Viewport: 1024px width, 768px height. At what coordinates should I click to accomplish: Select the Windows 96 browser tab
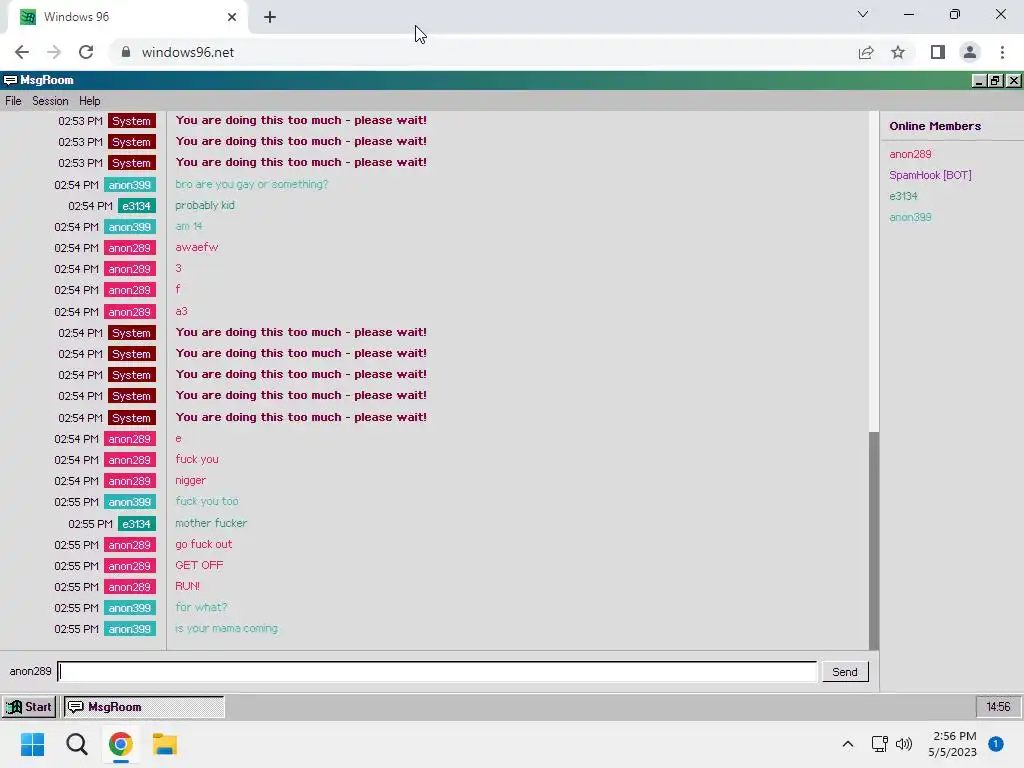(127, 17)
